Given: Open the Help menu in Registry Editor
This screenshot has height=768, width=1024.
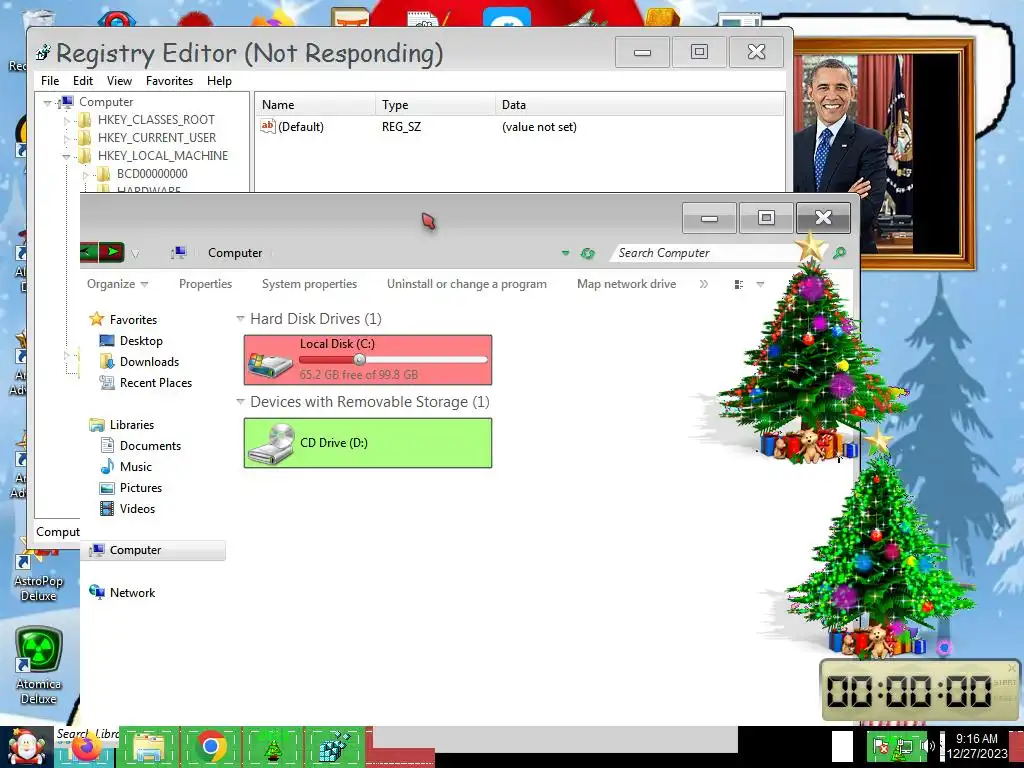Looking at the screenshot, I should [219, 81].
